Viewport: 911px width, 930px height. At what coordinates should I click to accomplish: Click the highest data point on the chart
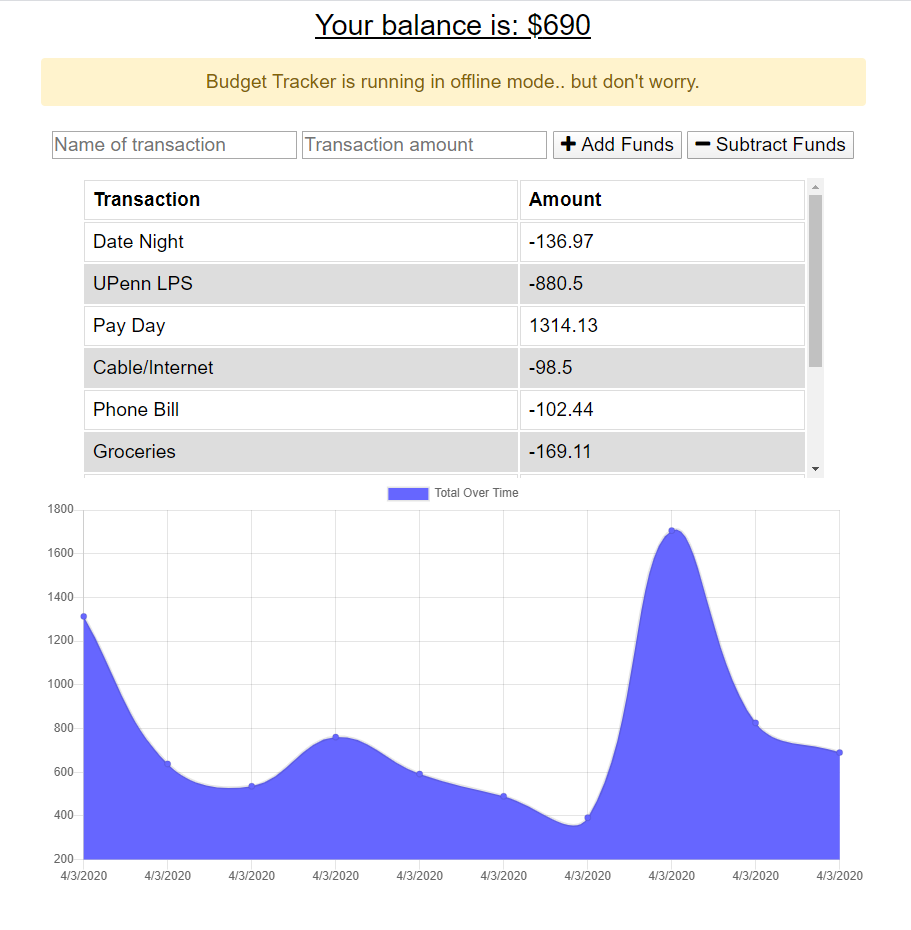(x=670, y=529)
